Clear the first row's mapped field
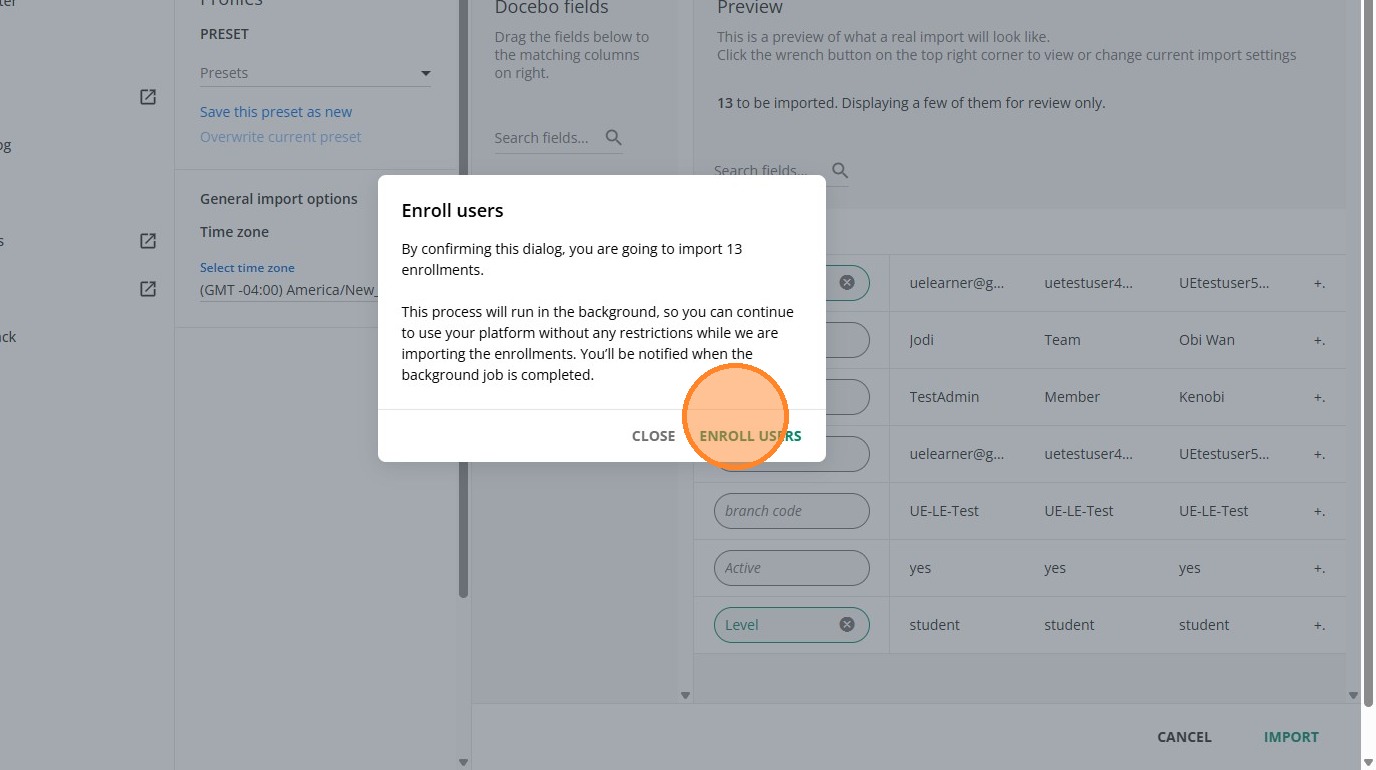Image resolution: width=1376 pixels, height=770 pixels. pyautogui.click(x=847, y=283)
